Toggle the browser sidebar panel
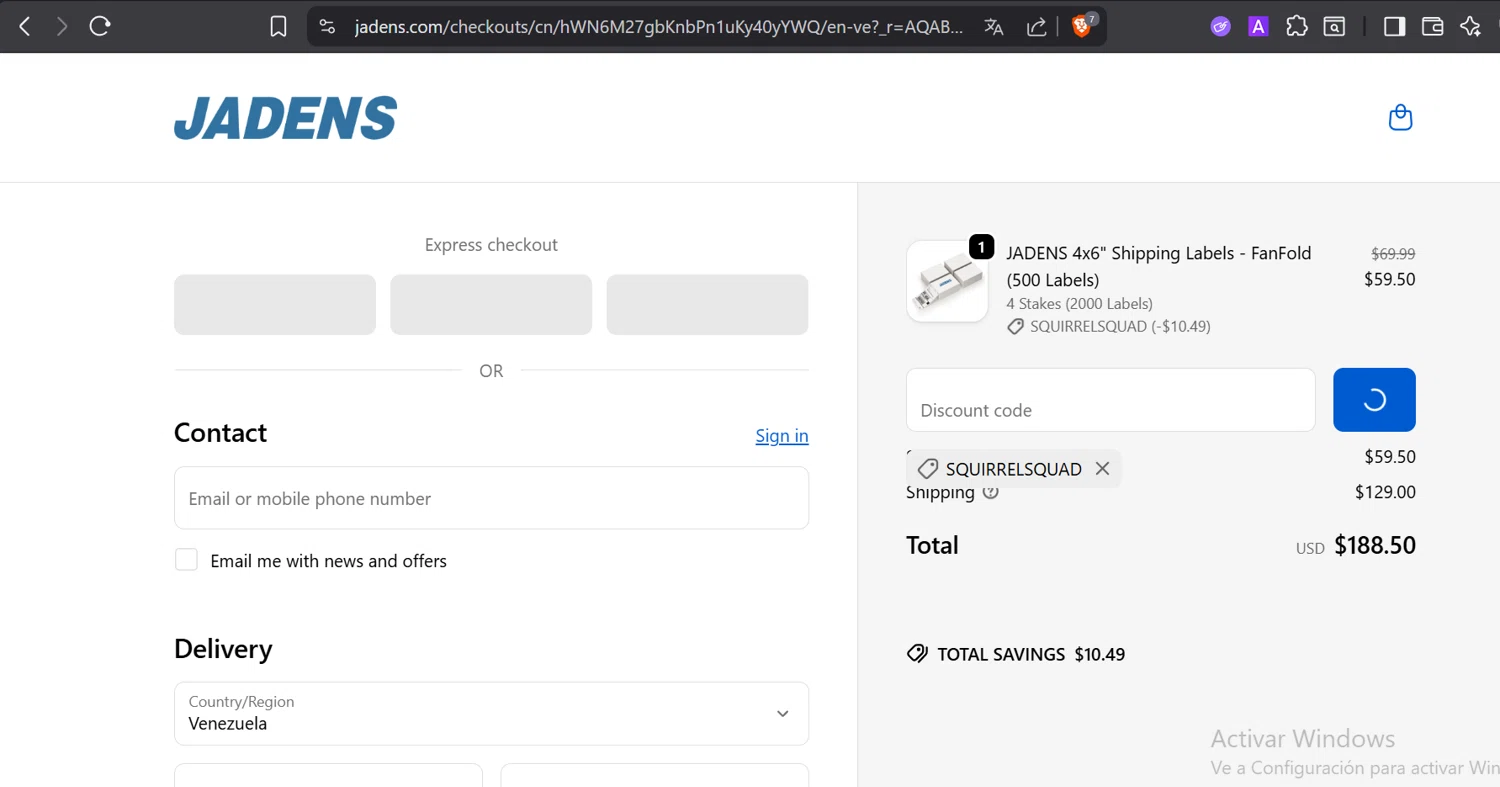 [x=1394, y=27]
